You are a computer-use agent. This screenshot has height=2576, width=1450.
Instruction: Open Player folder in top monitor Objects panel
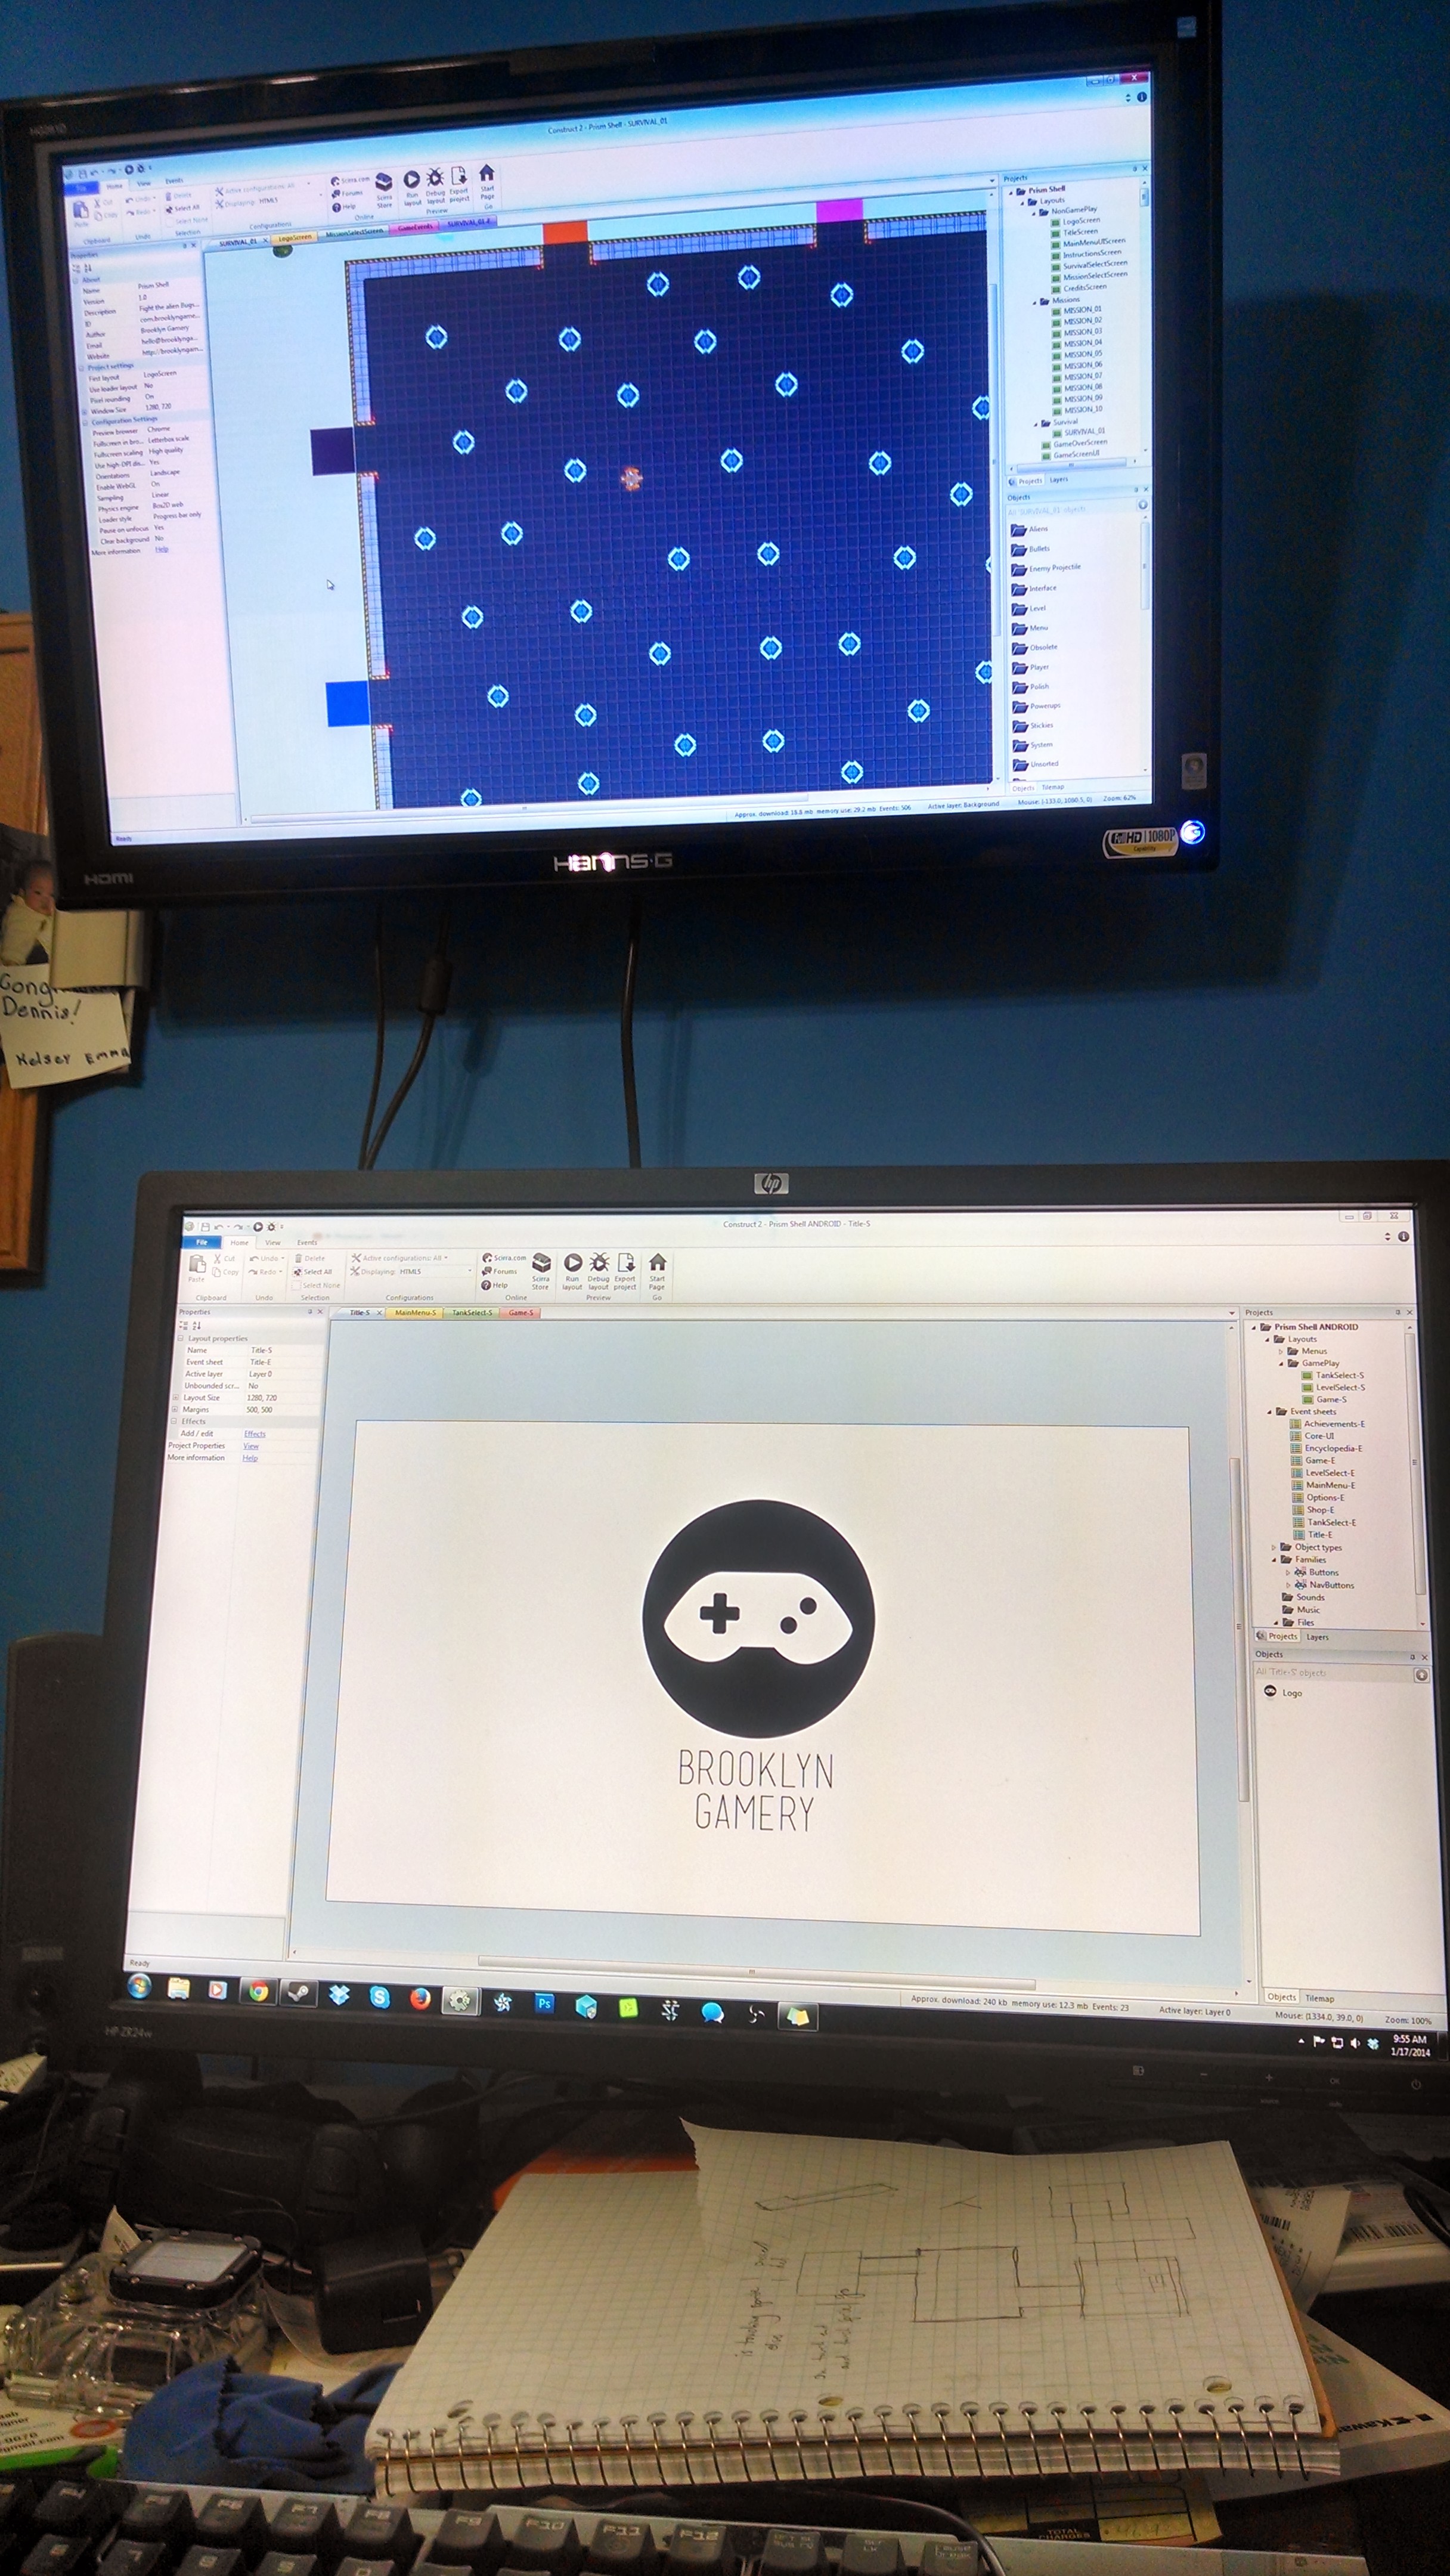(1030, 667)
